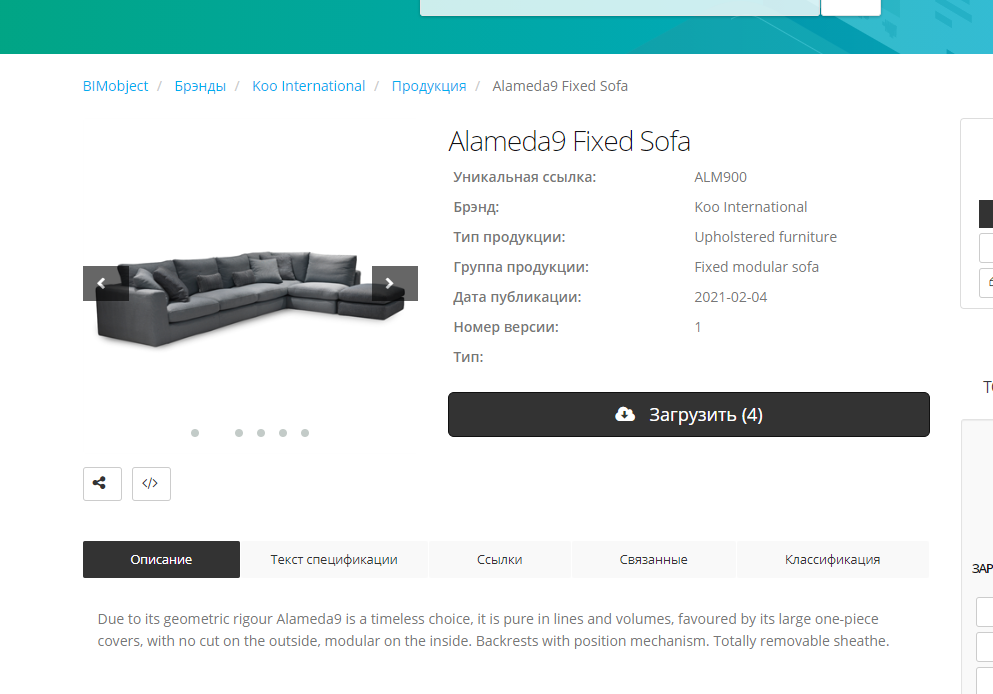Switch to Текст спецификации tab

coord(334,559)
